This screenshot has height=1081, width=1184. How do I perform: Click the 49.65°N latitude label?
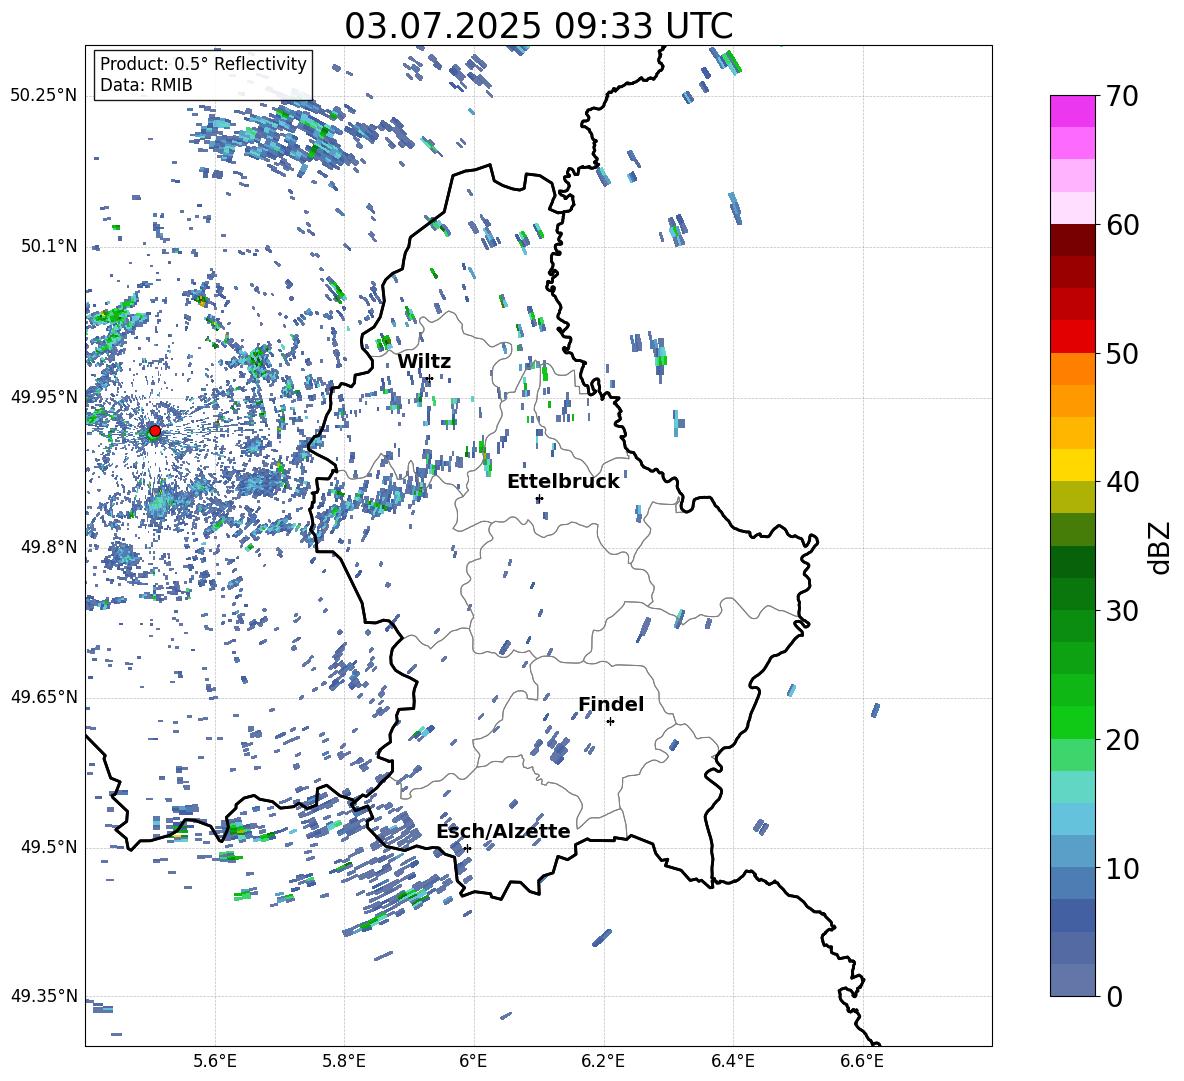pyautogui.click(x=44, y=696)
